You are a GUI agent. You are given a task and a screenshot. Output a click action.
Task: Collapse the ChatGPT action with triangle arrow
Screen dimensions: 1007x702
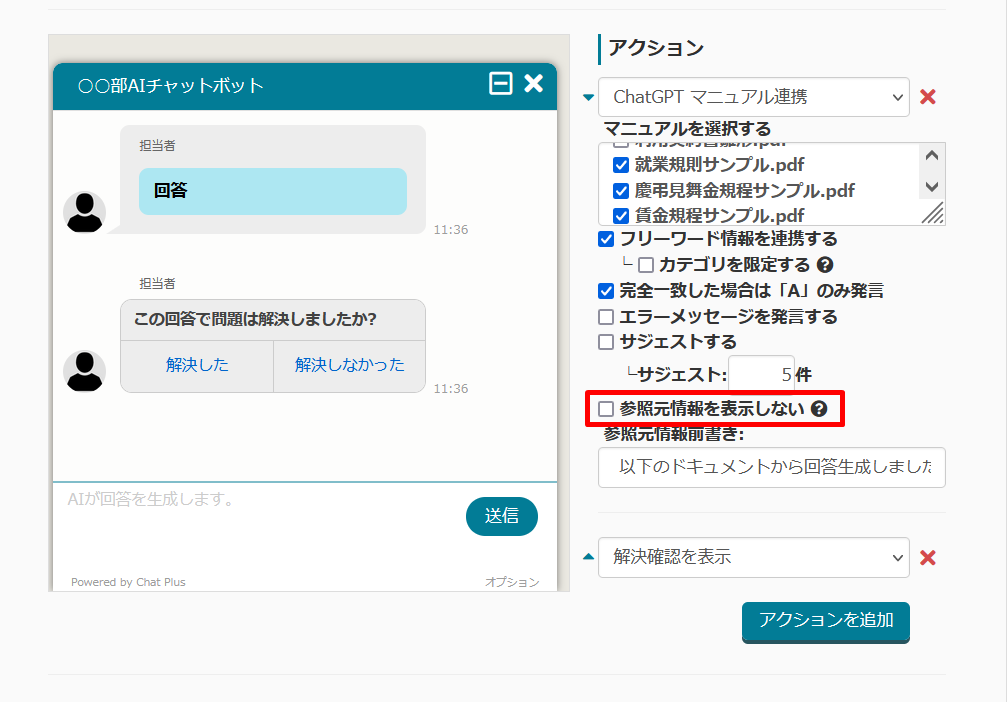pyautogui.click(x=588, y=97)
